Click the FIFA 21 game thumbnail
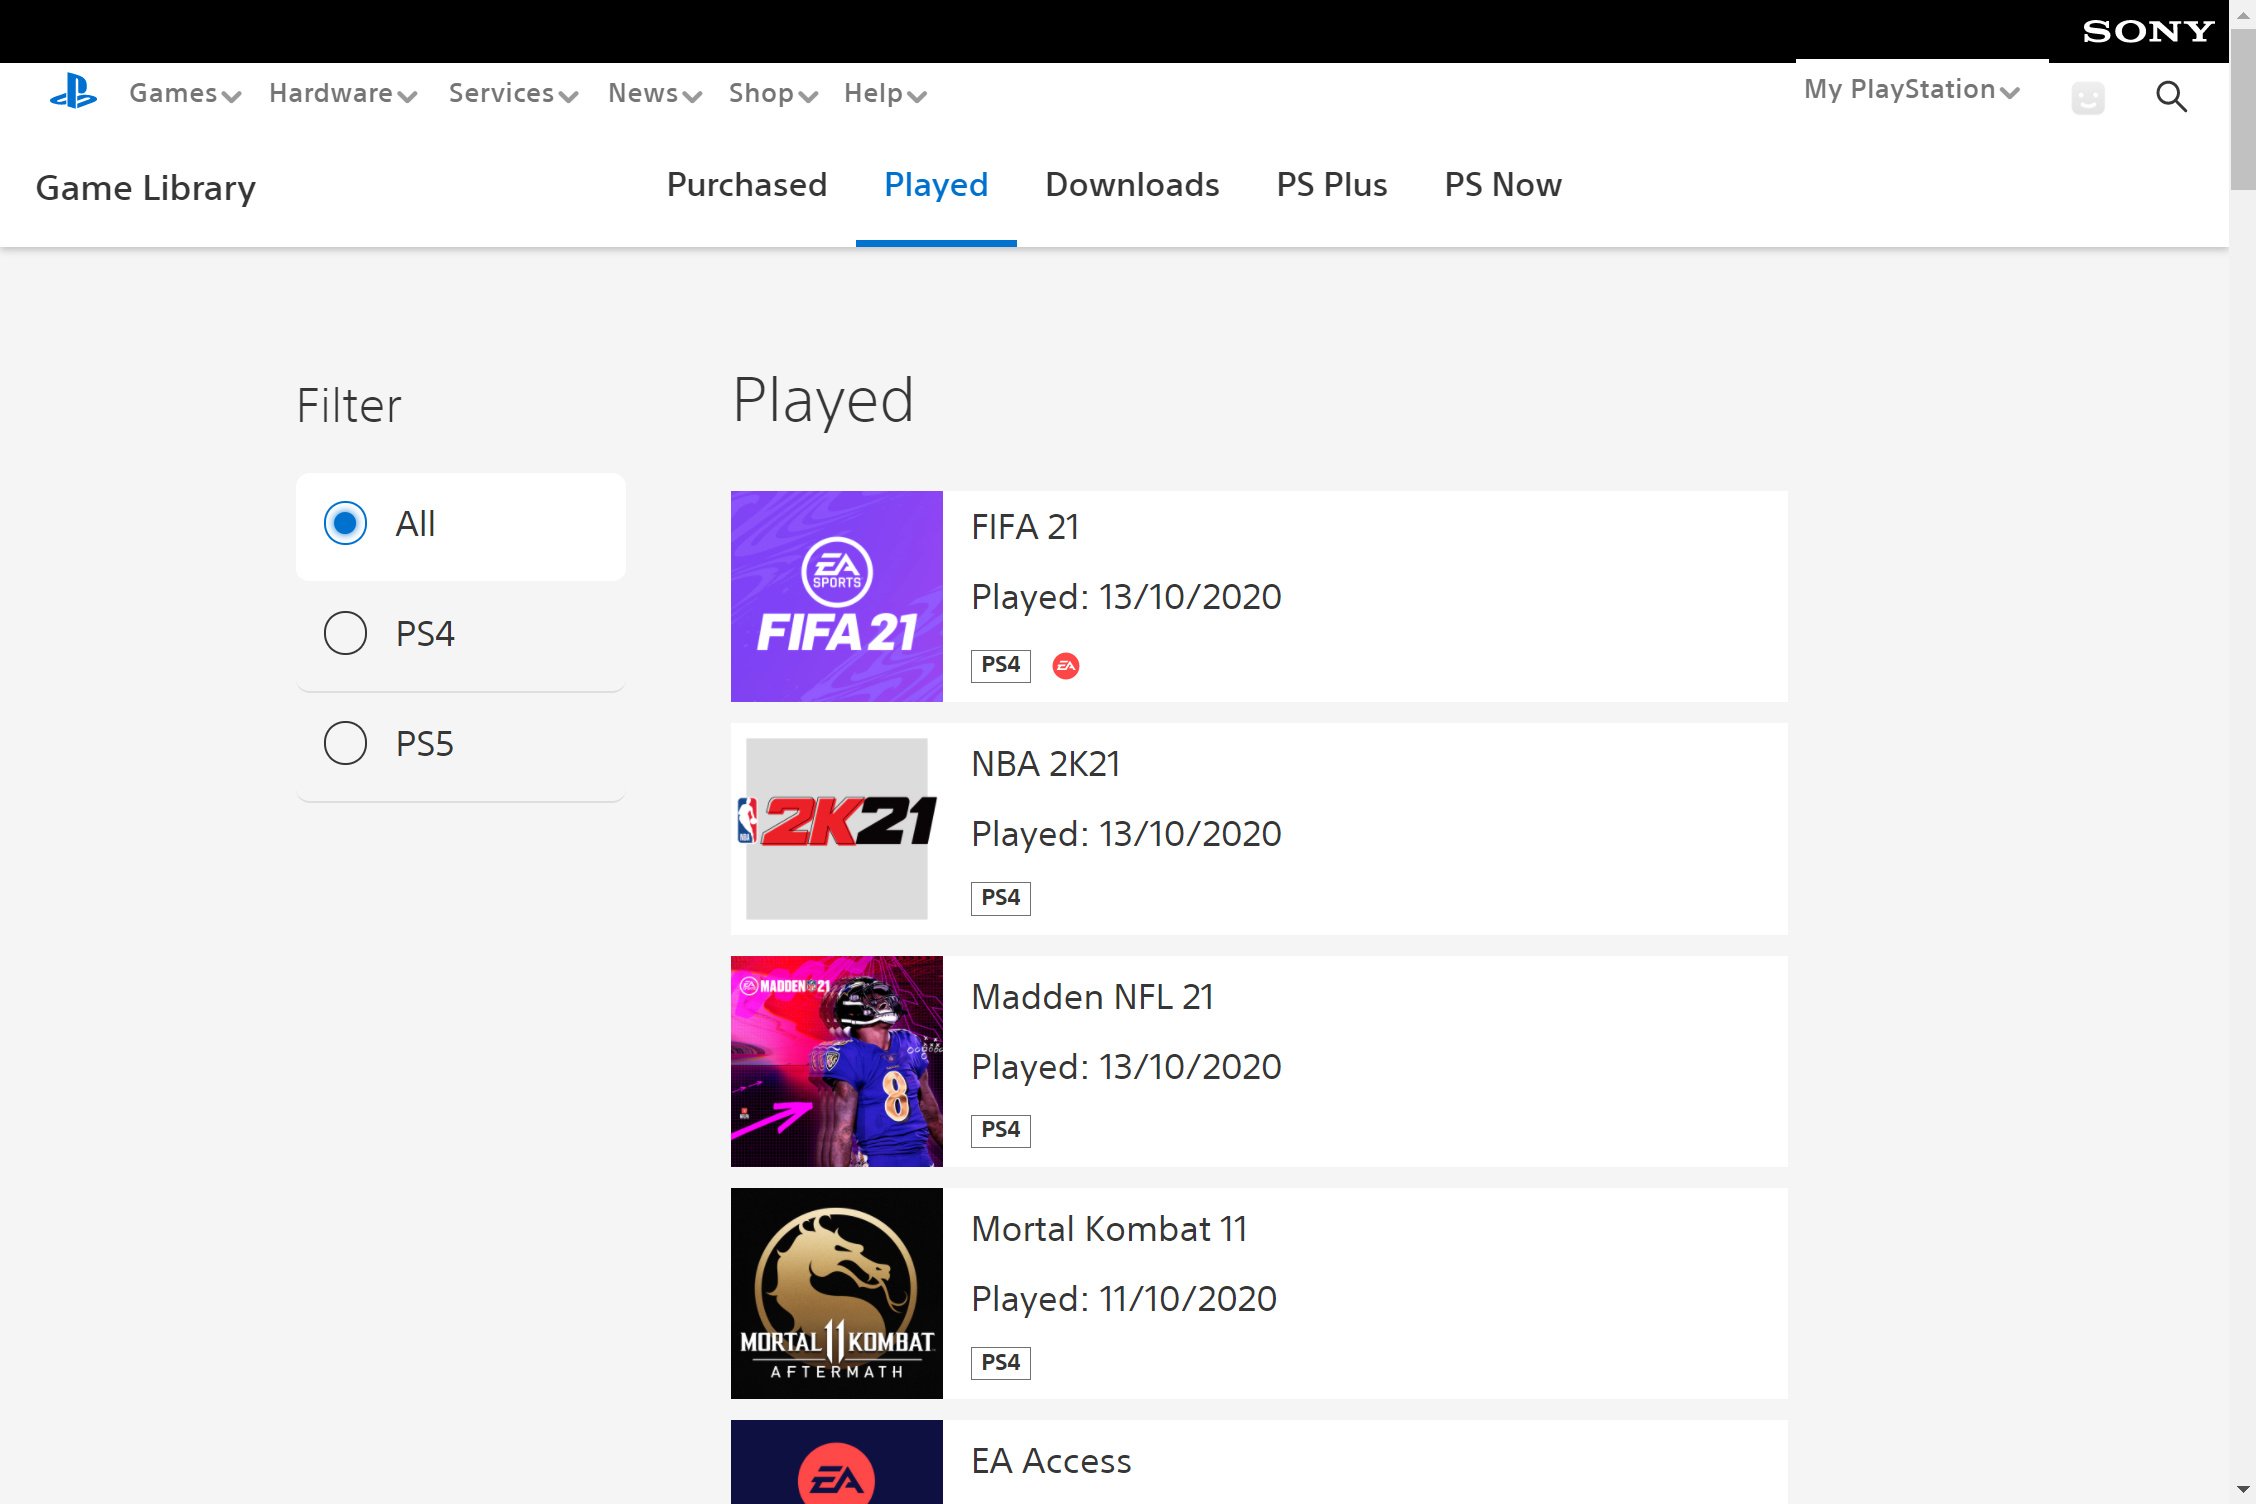The width and height of the screenshot is (2256, 1504). pyautogui.click(x=836, y=596)
